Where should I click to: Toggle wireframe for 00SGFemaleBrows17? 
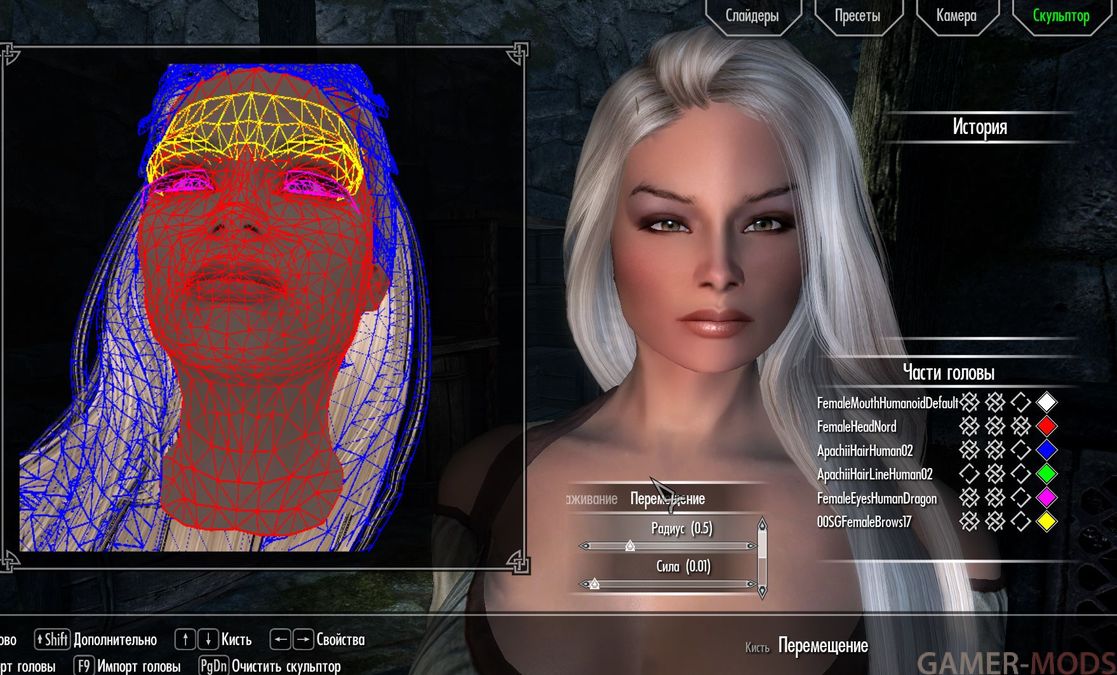(994, 521)
